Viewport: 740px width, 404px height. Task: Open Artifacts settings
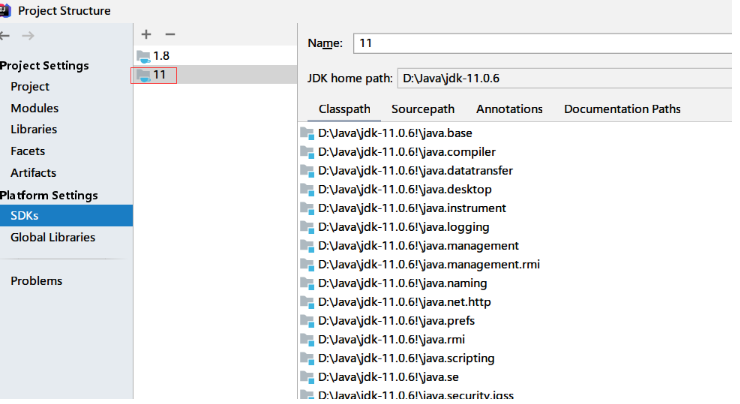[33, 173]
